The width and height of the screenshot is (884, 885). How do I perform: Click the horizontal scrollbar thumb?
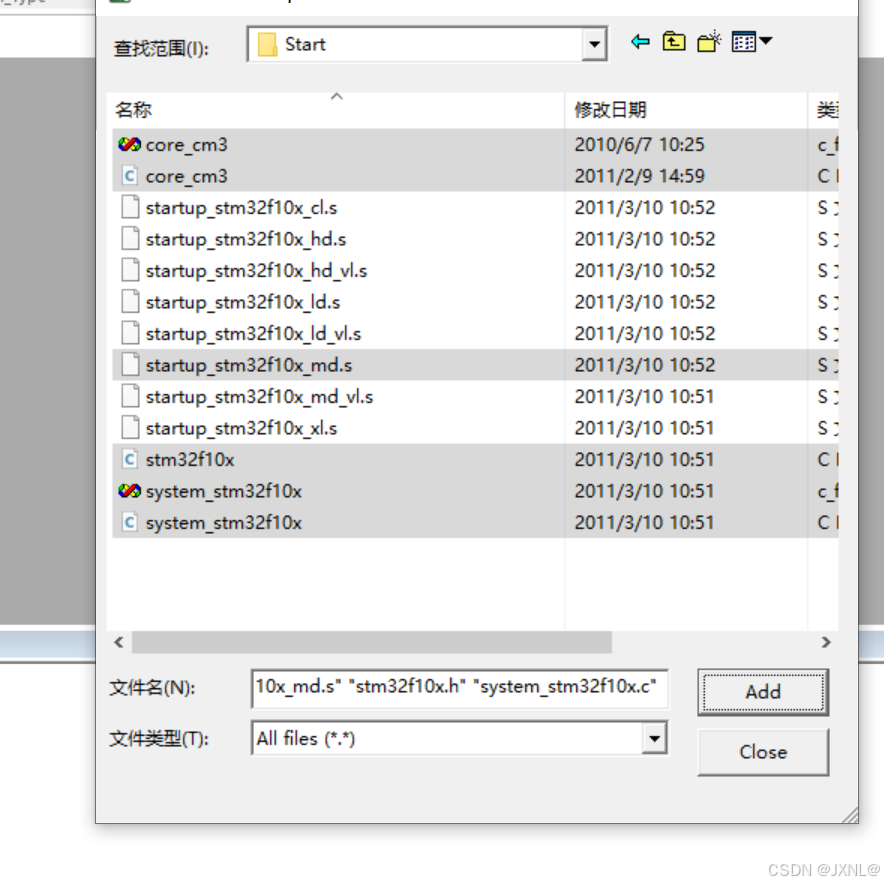tap(371, 642)
